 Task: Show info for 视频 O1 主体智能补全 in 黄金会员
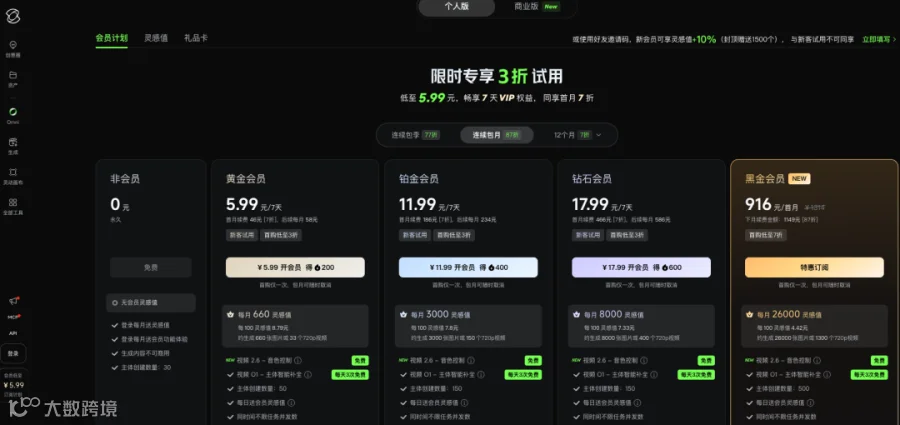point(308,375)
